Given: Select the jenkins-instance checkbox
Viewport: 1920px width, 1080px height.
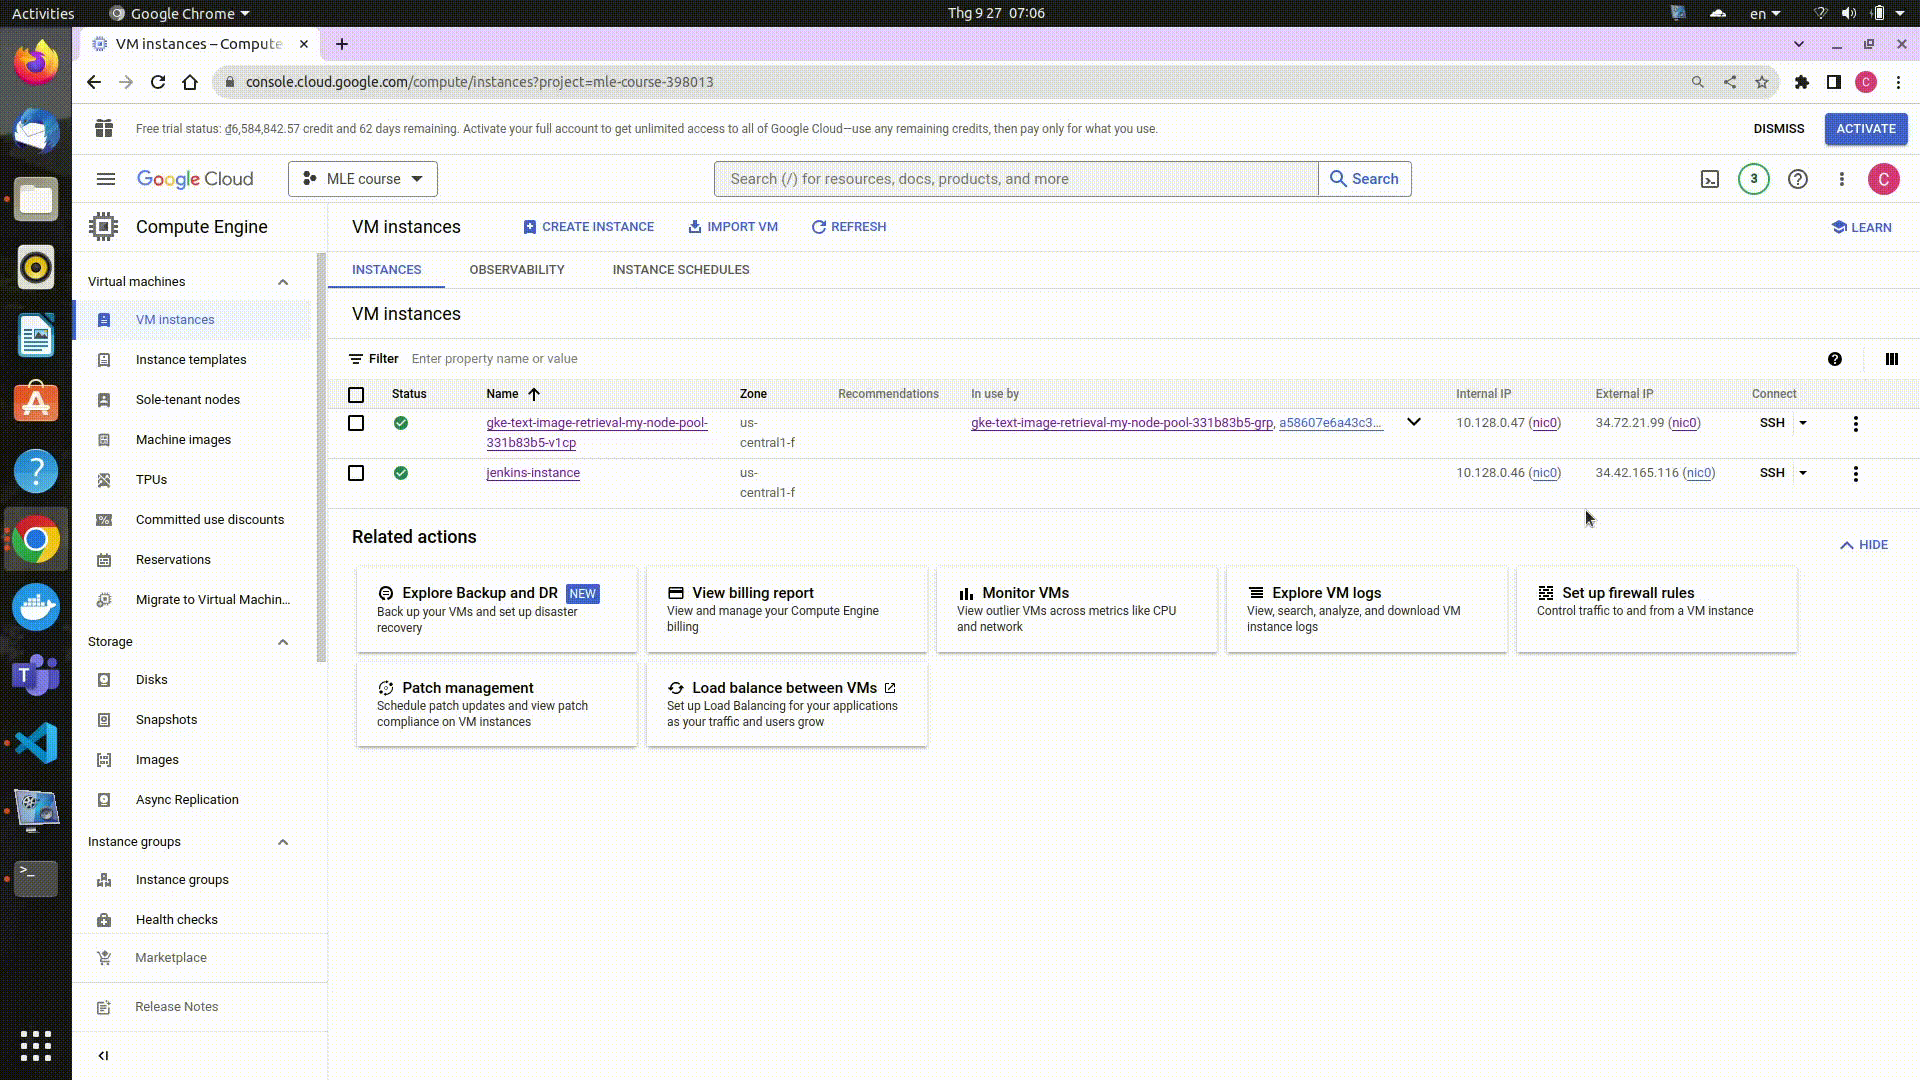Looking at the screenshot, I should [x=356, y=473].
